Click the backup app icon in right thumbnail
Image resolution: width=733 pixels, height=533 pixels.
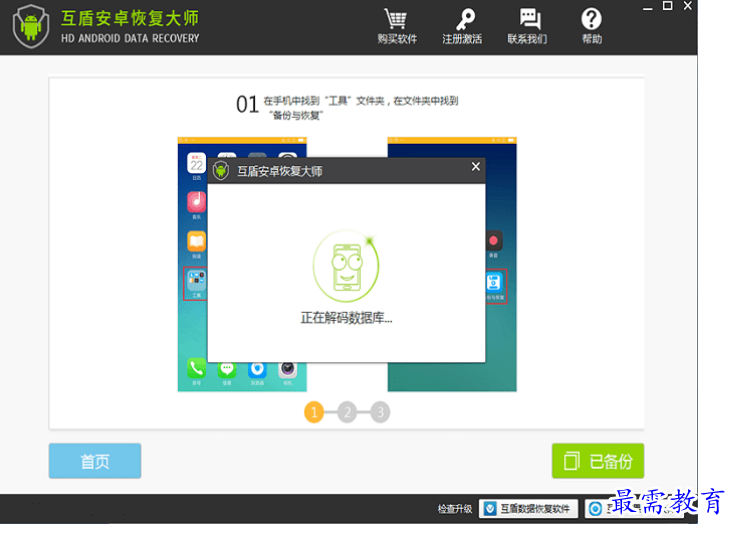(x=494, y=283)
